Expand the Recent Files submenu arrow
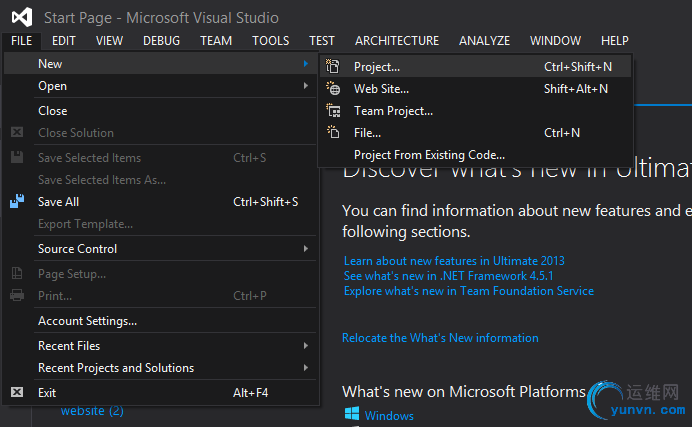Image resolution: width=692 pixels, height=427 pixels. 305,345
